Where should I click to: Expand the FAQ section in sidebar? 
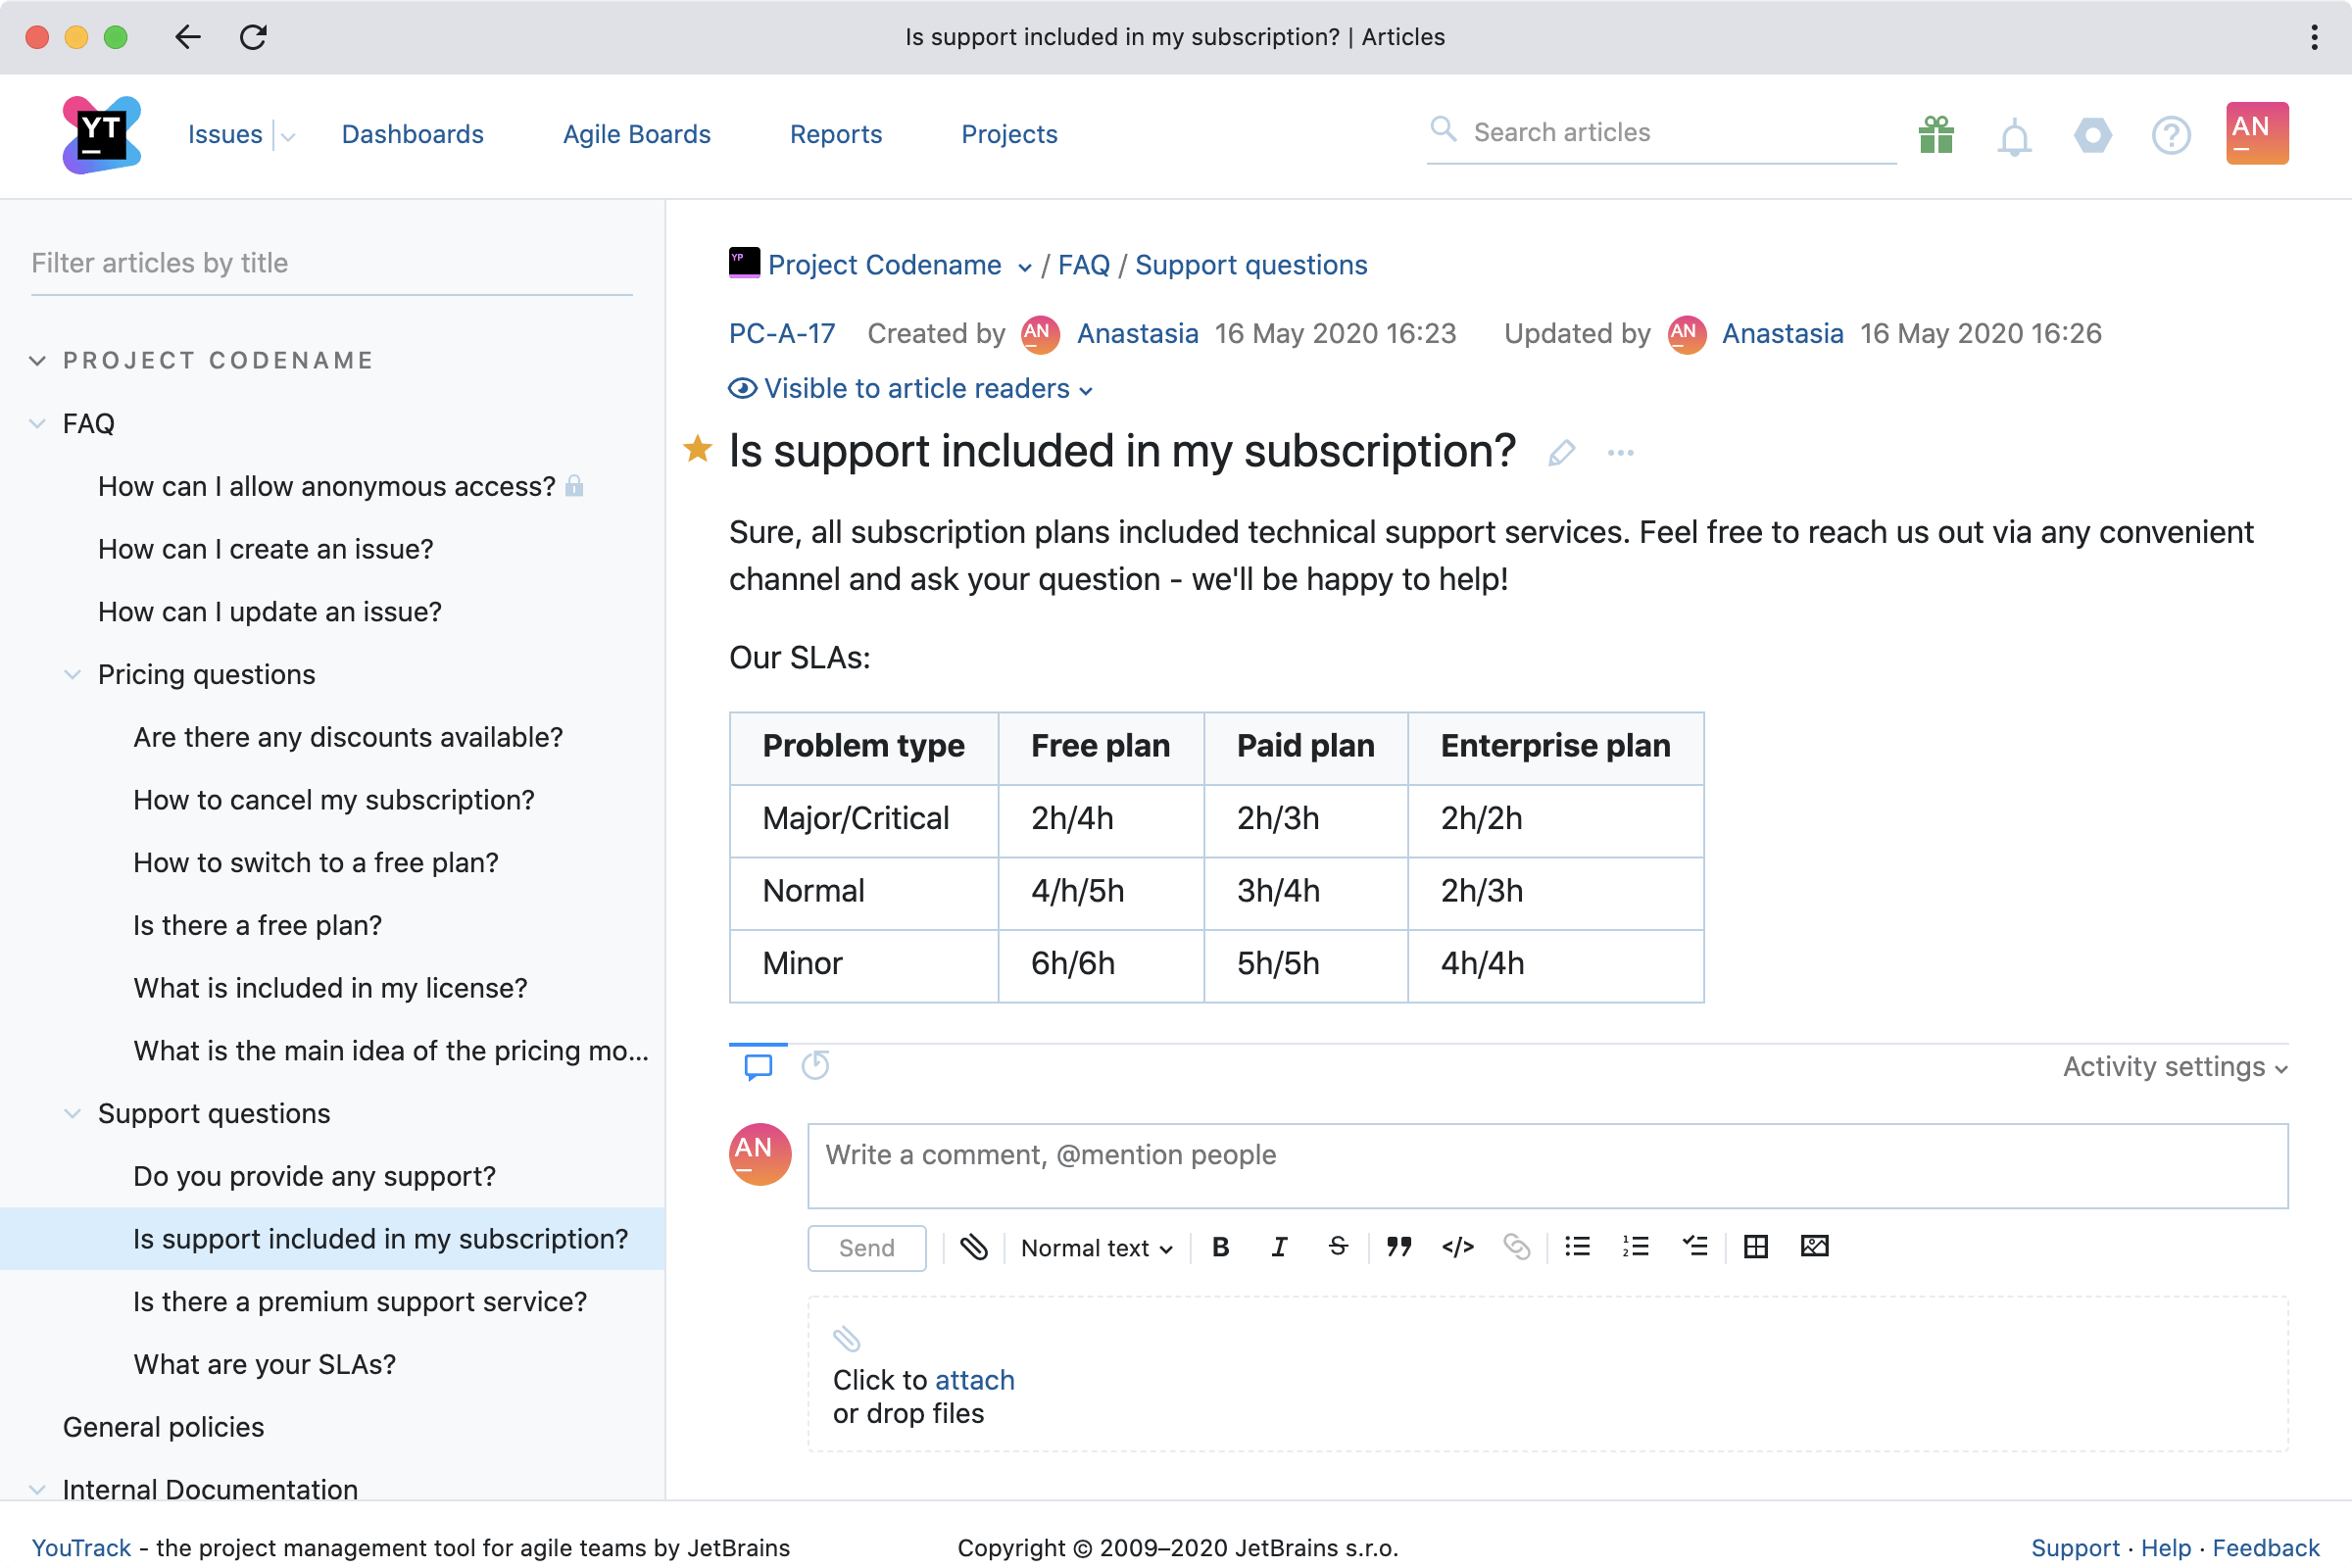[x=37, y=421]
